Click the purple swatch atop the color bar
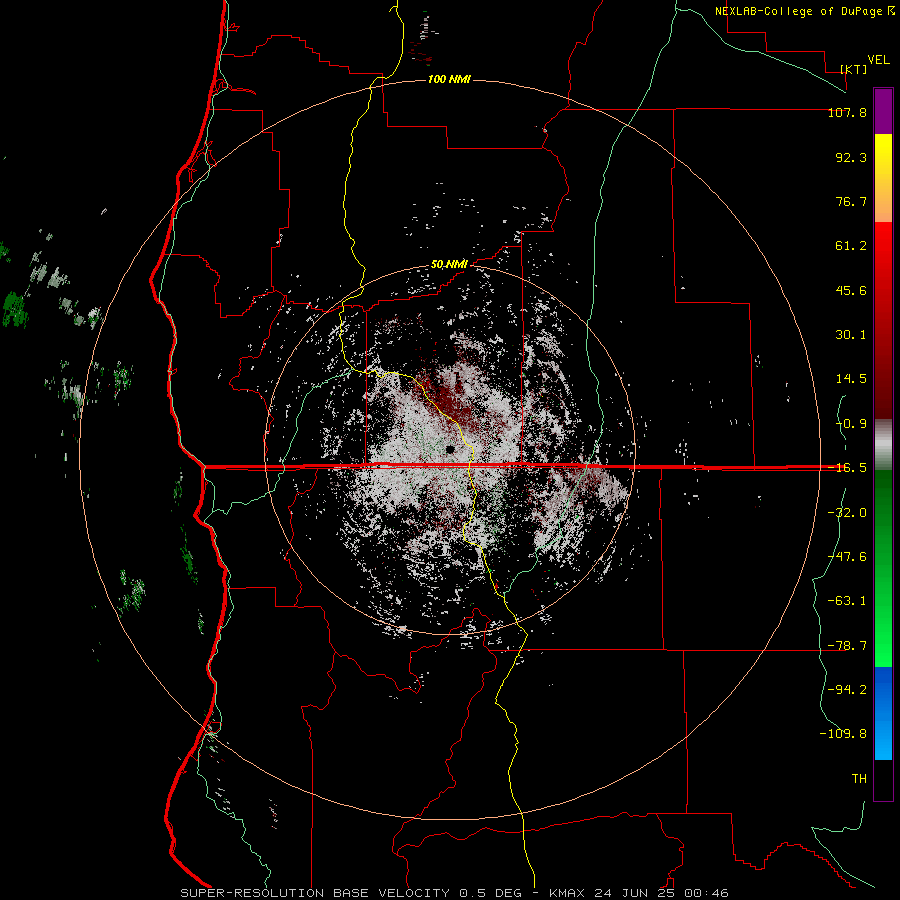Screen dimensions: 900x900 coord(883,111)
